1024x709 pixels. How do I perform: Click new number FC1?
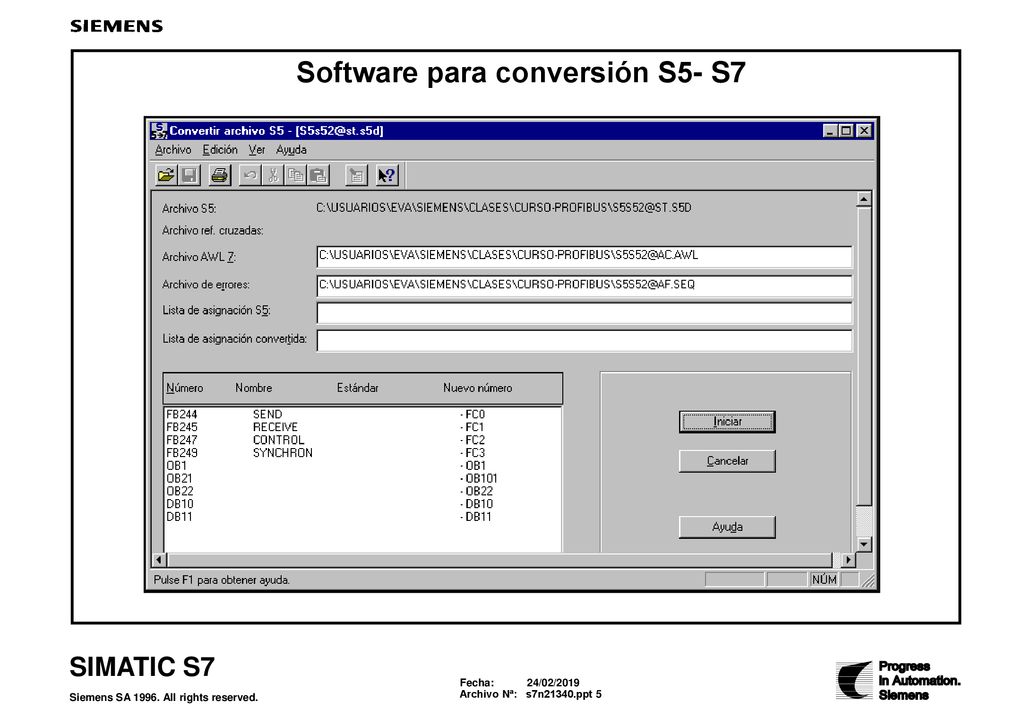[x=473, y=428]
